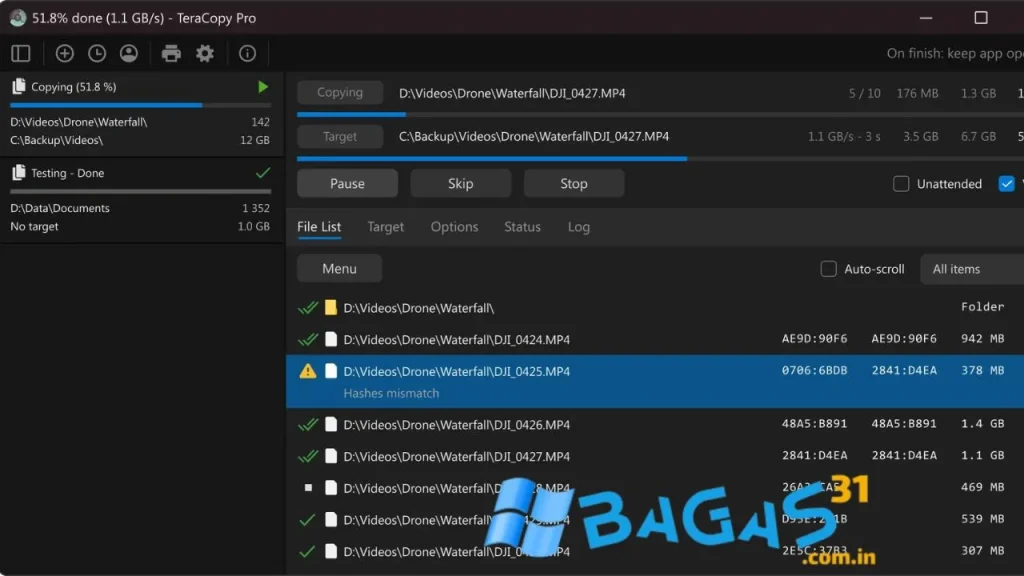
Task: Stop the copy operation
Action: pos(573,184)
